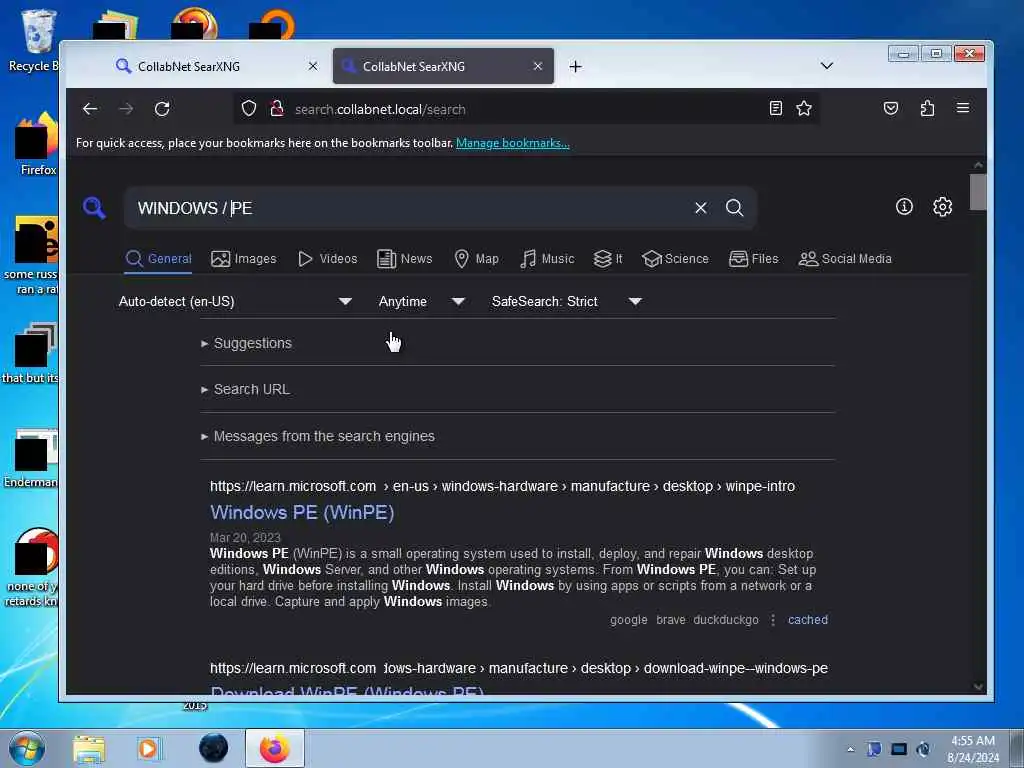Switch to the Science category
The width and height of the screenshot is (1024, 768).
[675, 259]
